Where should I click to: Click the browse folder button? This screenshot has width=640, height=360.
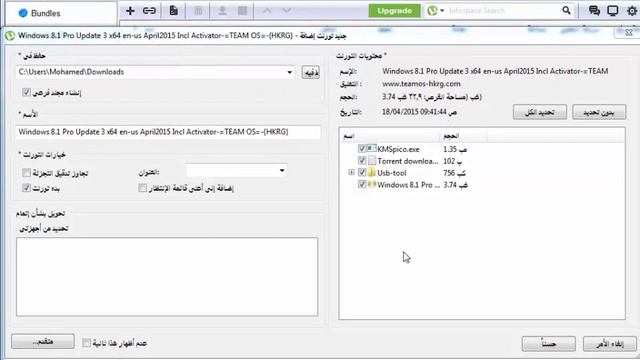[311, 73]
